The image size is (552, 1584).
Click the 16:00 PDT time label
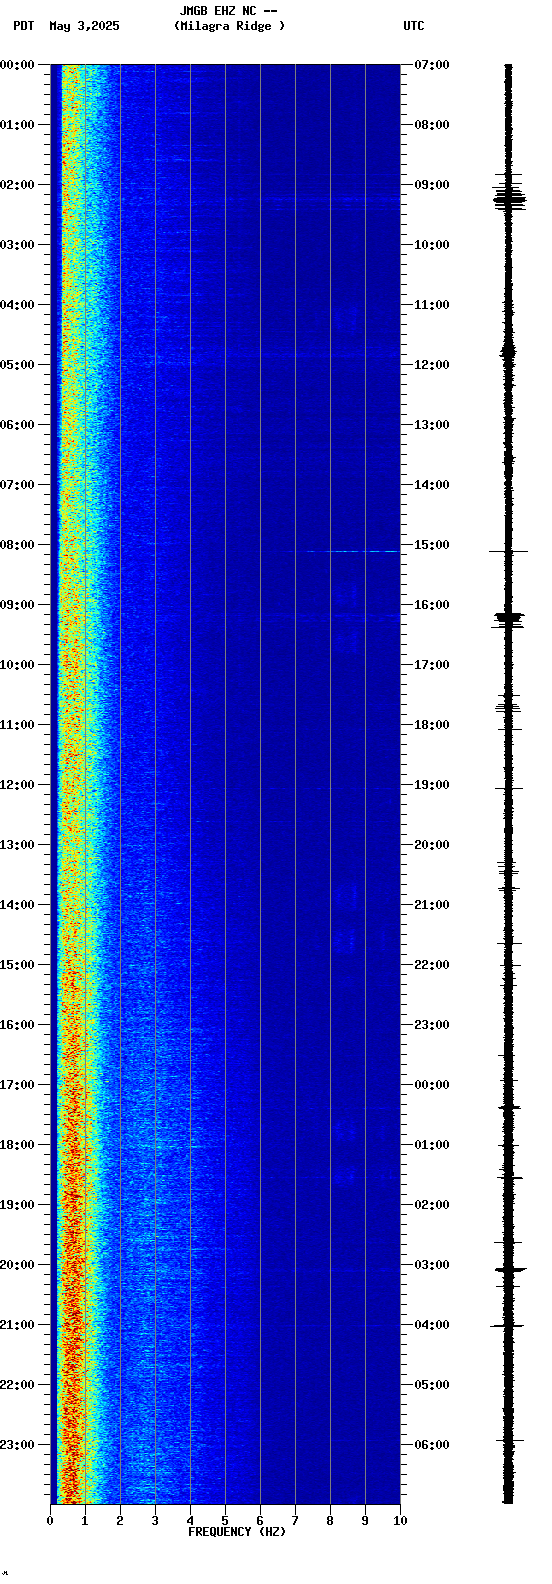pyautogui.click(x=18, y=1025)
